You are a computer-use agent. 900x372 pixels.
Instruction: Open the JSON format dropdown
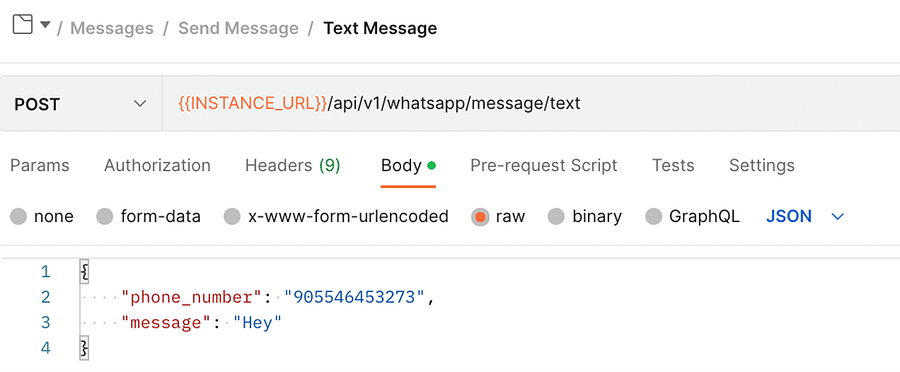805,216
